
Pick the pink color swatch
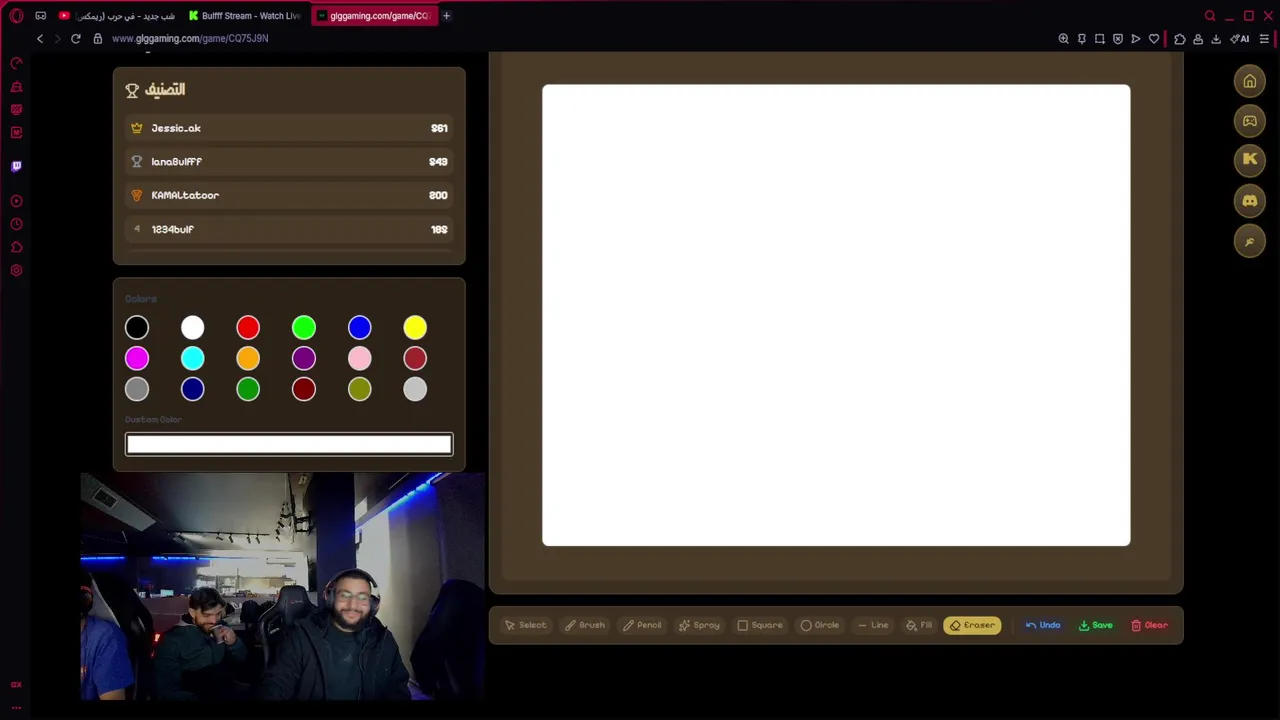pyautogui.click(x=360, y=358)
